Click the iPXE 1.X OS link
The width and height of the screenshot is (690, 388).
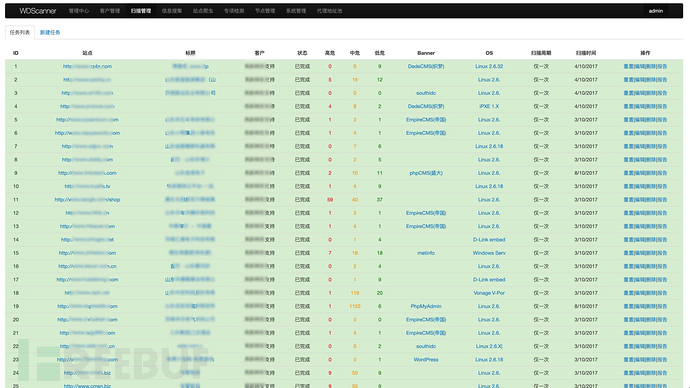(x=489, y=106)
